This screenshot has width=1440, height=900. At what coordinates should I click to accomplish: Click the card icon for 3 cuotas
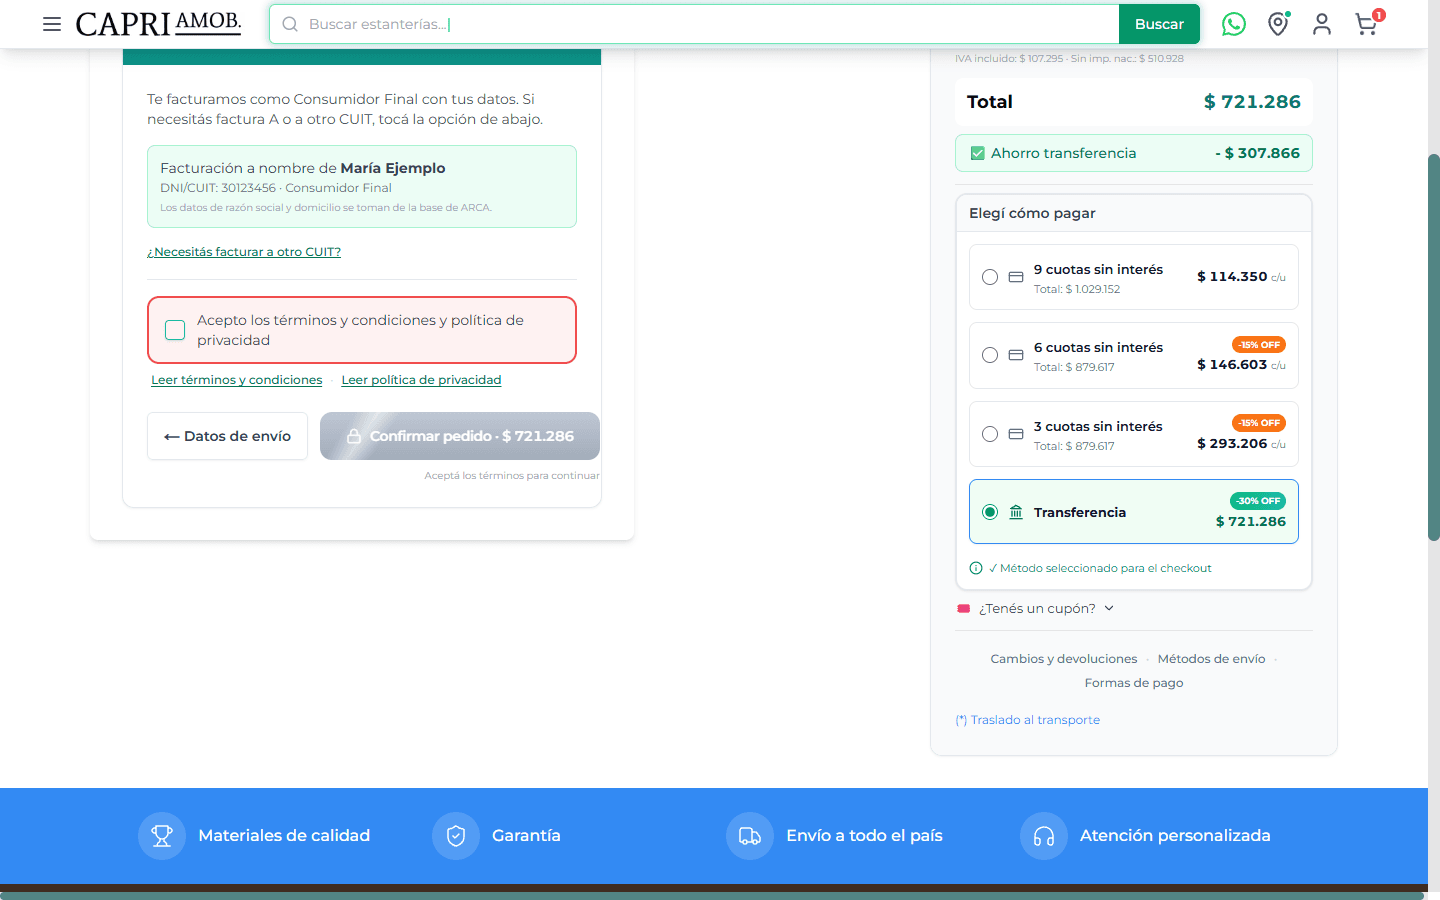[1016, 434]
